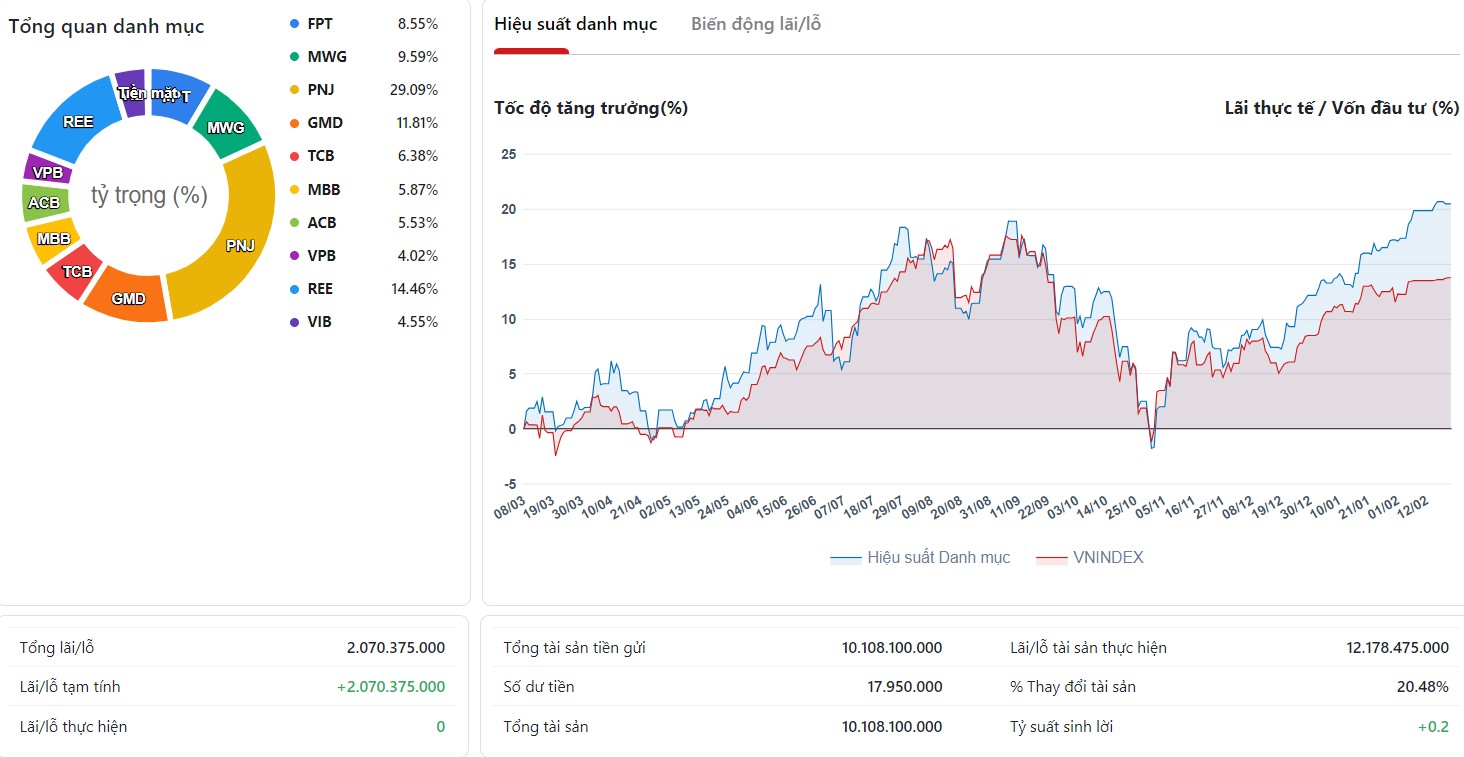Click the REE blue legend dot
This screenshot has width=1464, height=757.
(x=294, y=289)
